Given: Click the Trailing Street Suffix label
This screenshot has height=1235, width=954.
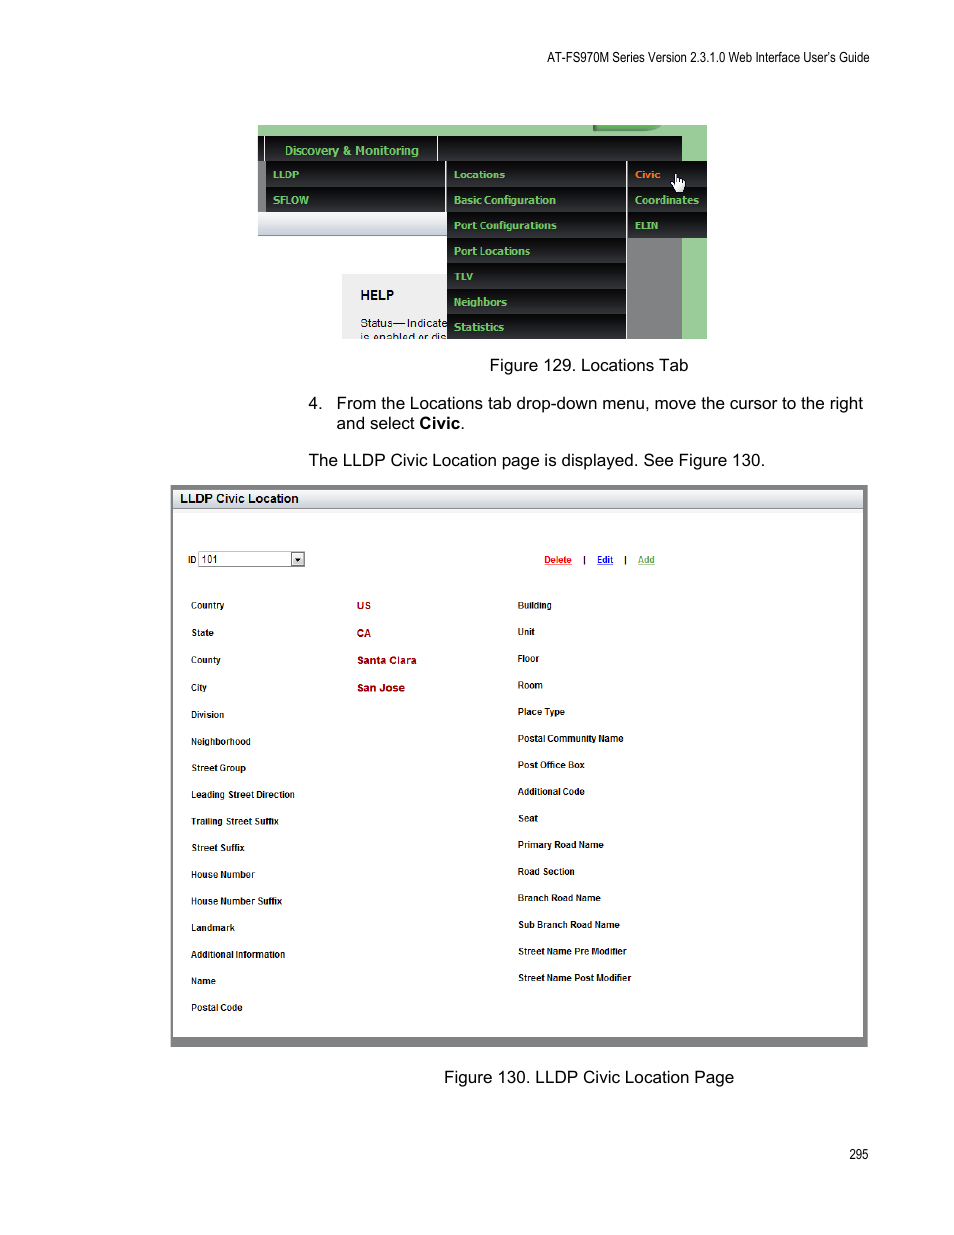Looking at the screenshot, I should point(235,821).
